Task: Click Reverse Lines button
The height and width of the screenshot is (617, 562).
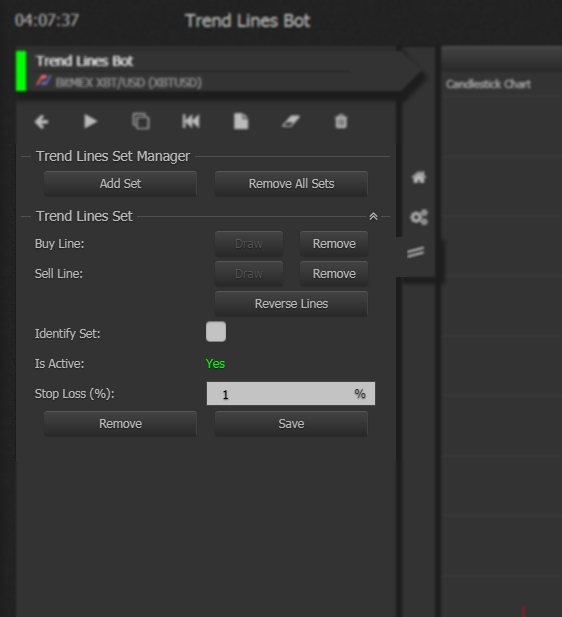Action: (291, 304)
